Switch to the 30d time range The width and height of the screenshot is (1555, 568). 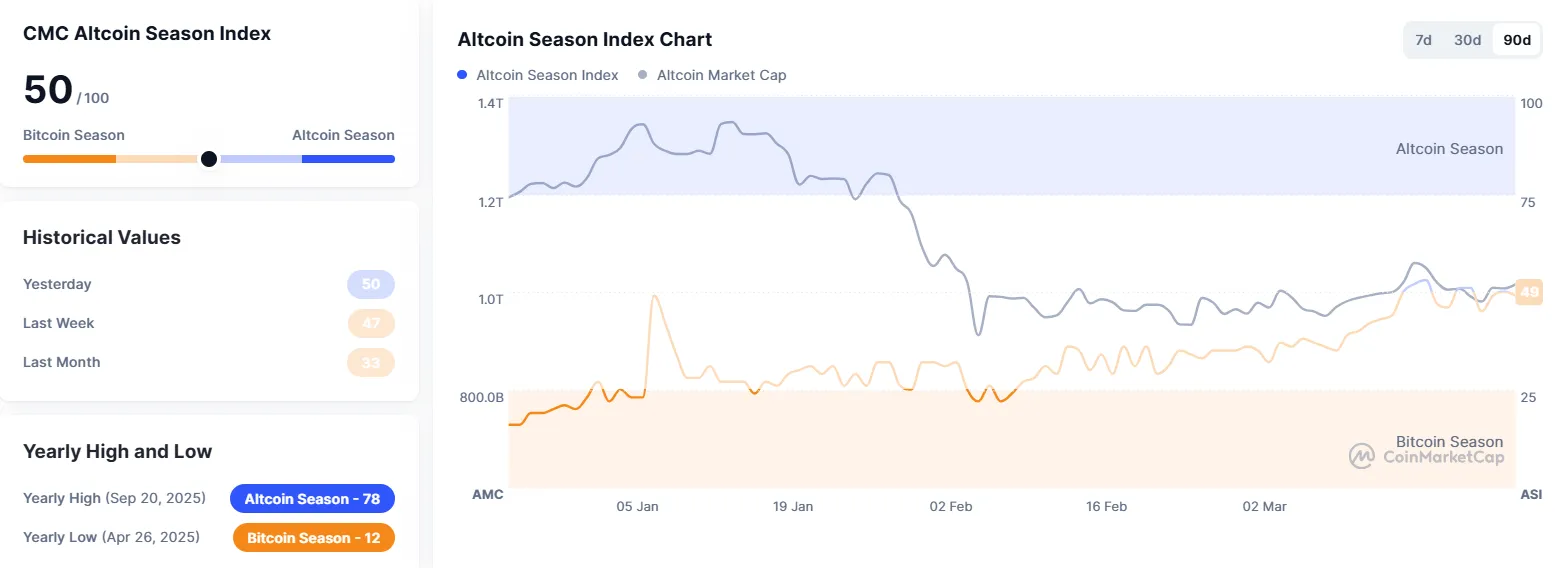1467,40
